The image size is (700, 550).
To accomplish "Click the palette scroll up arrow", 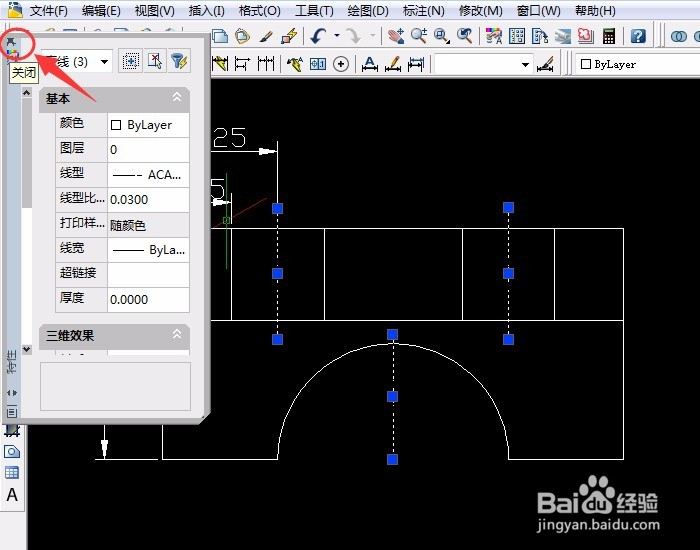I will click(27, 92).
